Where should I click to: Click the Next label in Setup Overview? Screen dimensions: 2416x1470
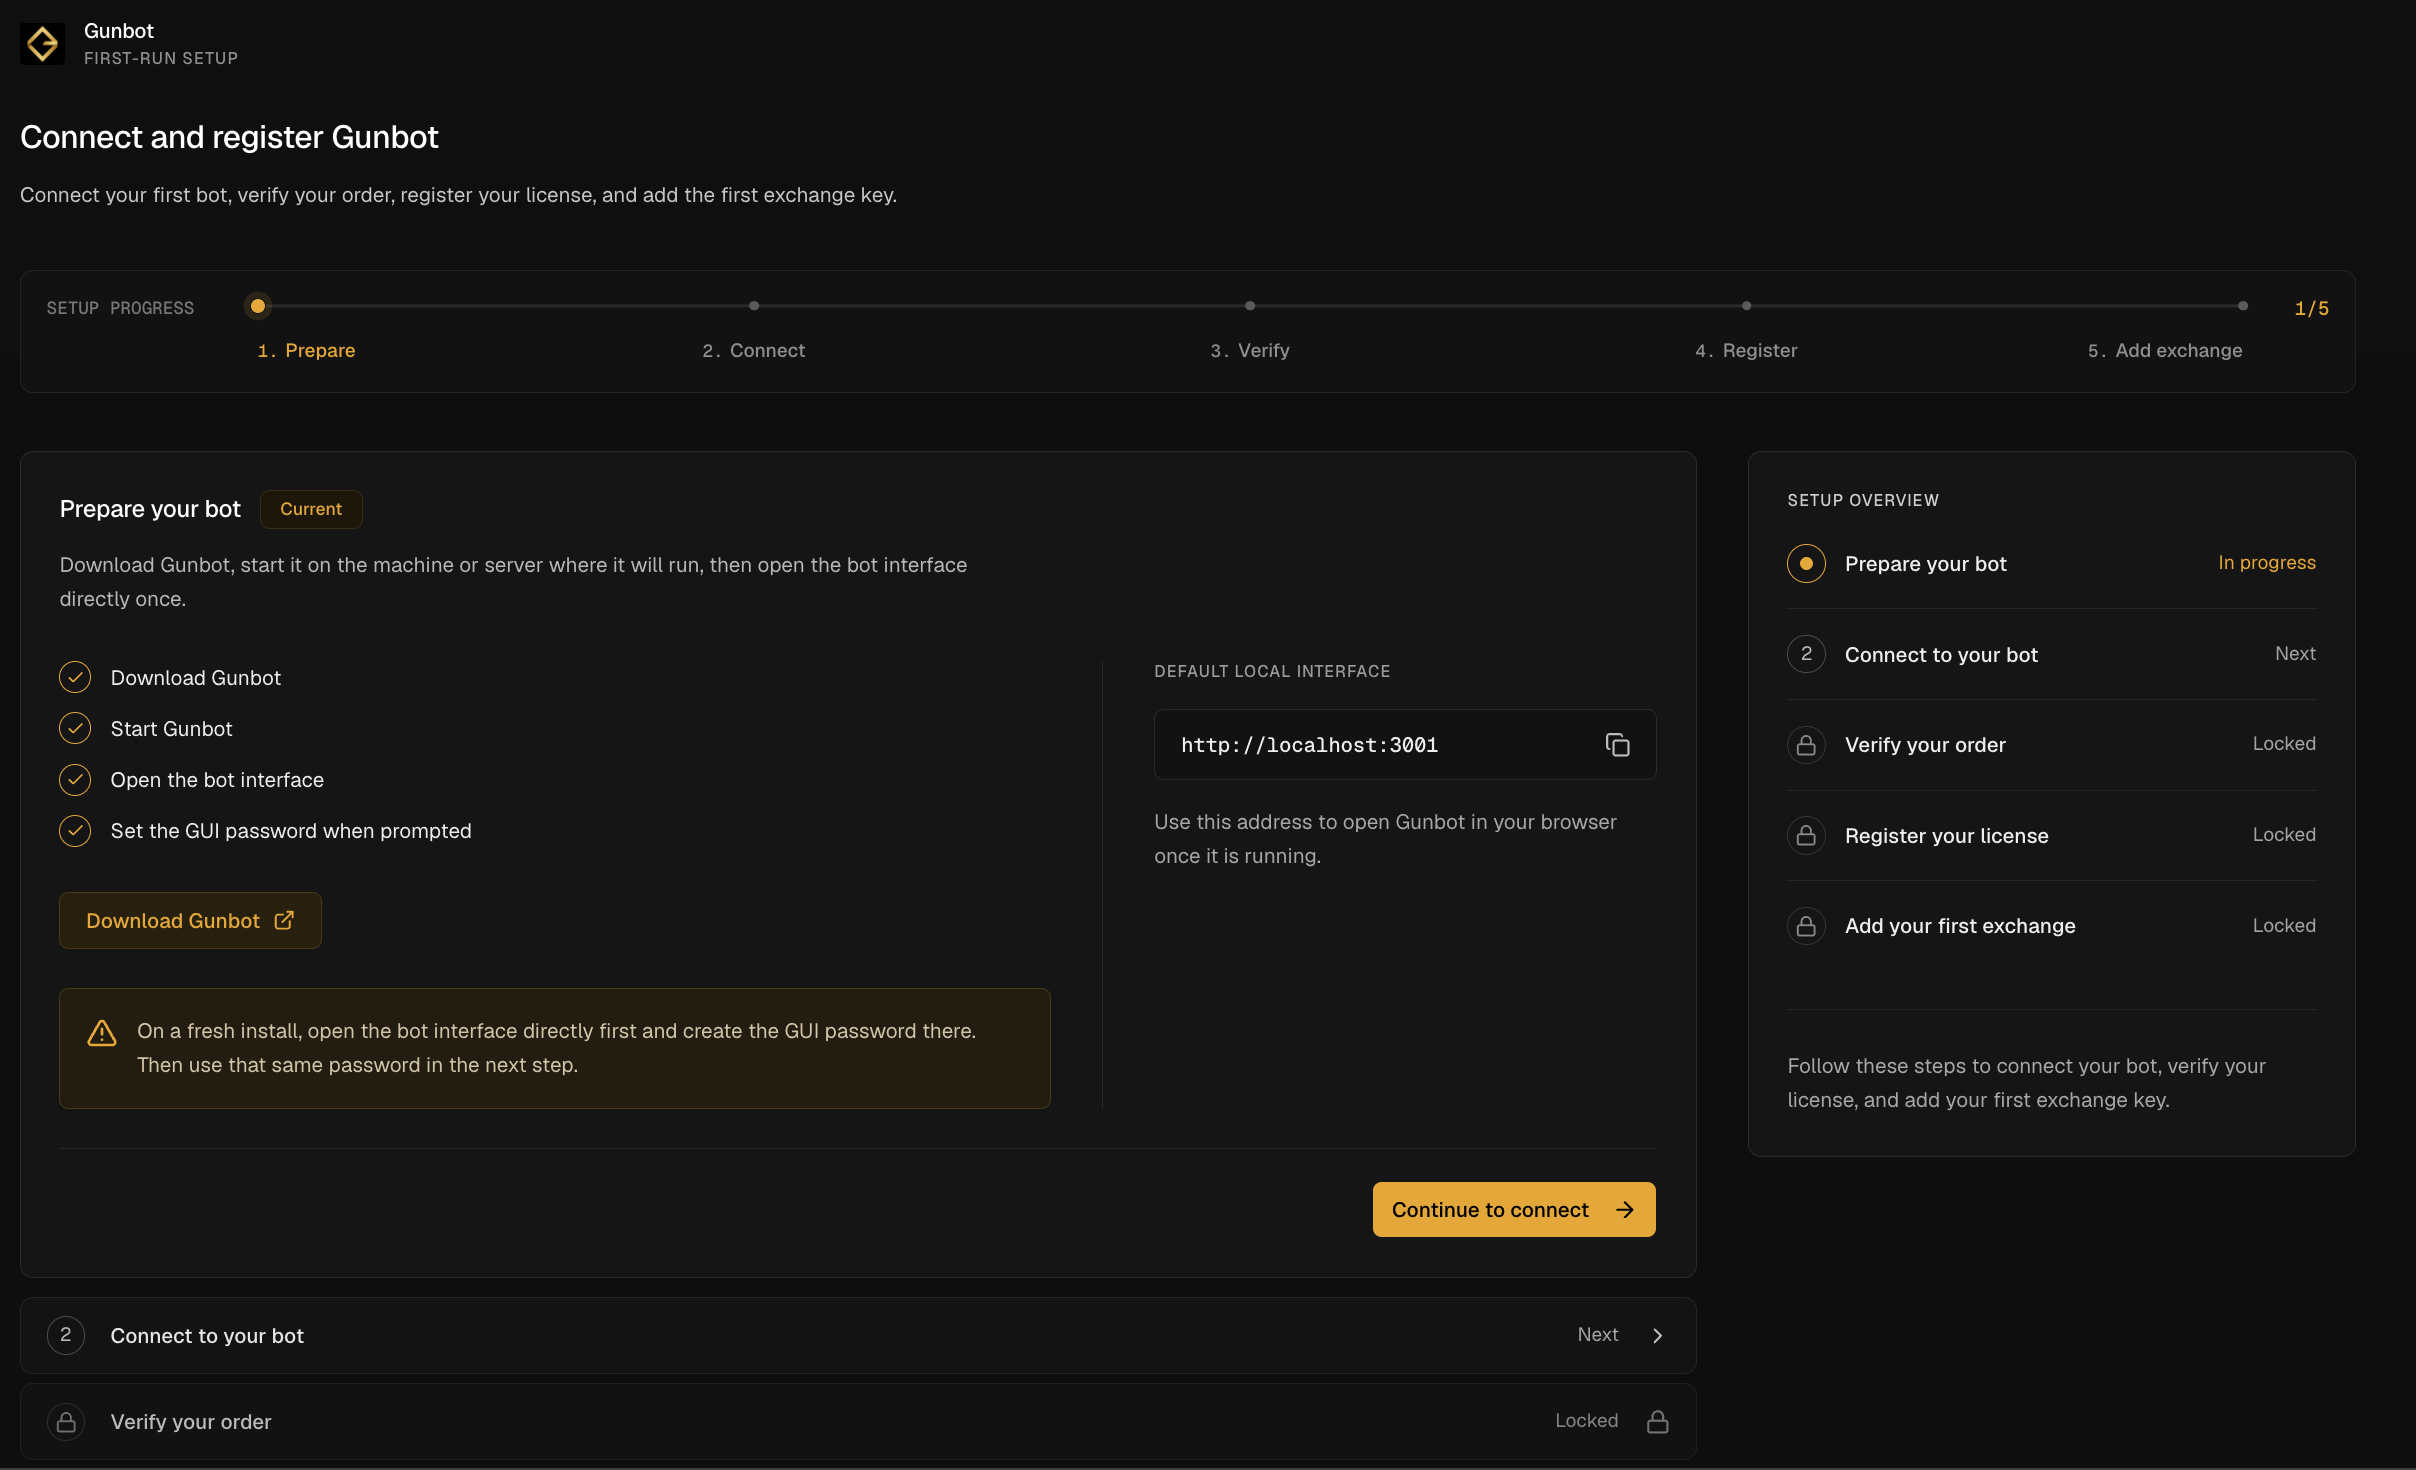(2295, 653)
